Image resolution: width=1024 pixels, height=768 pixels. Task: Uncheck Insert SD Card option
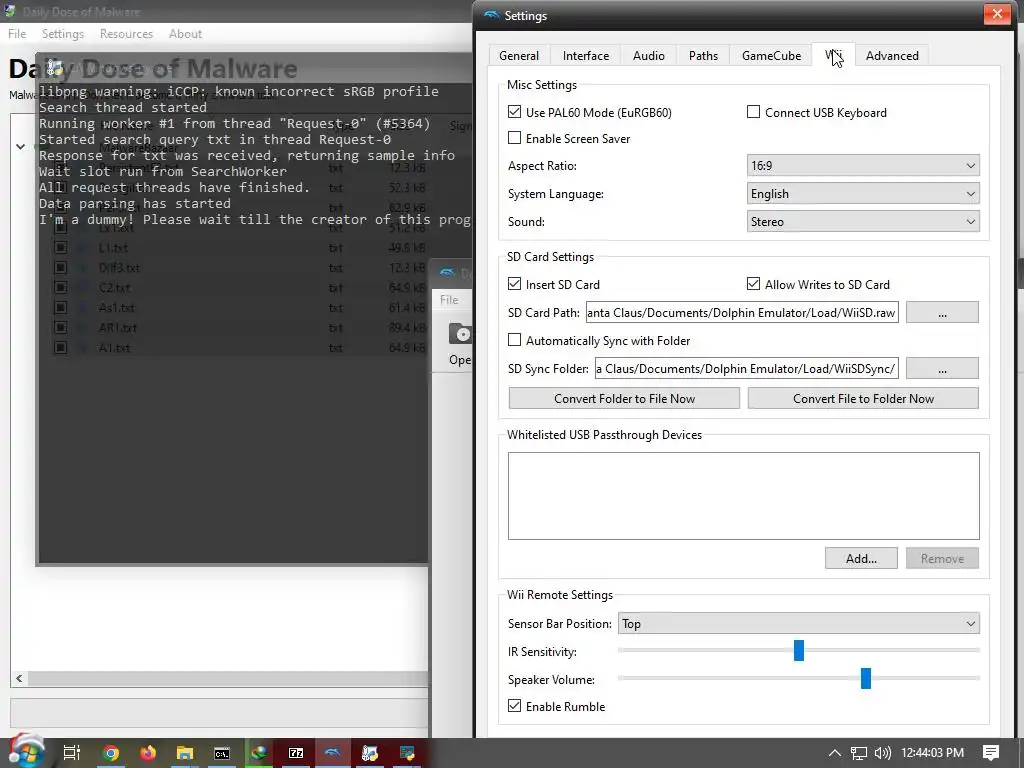point(515,284)
